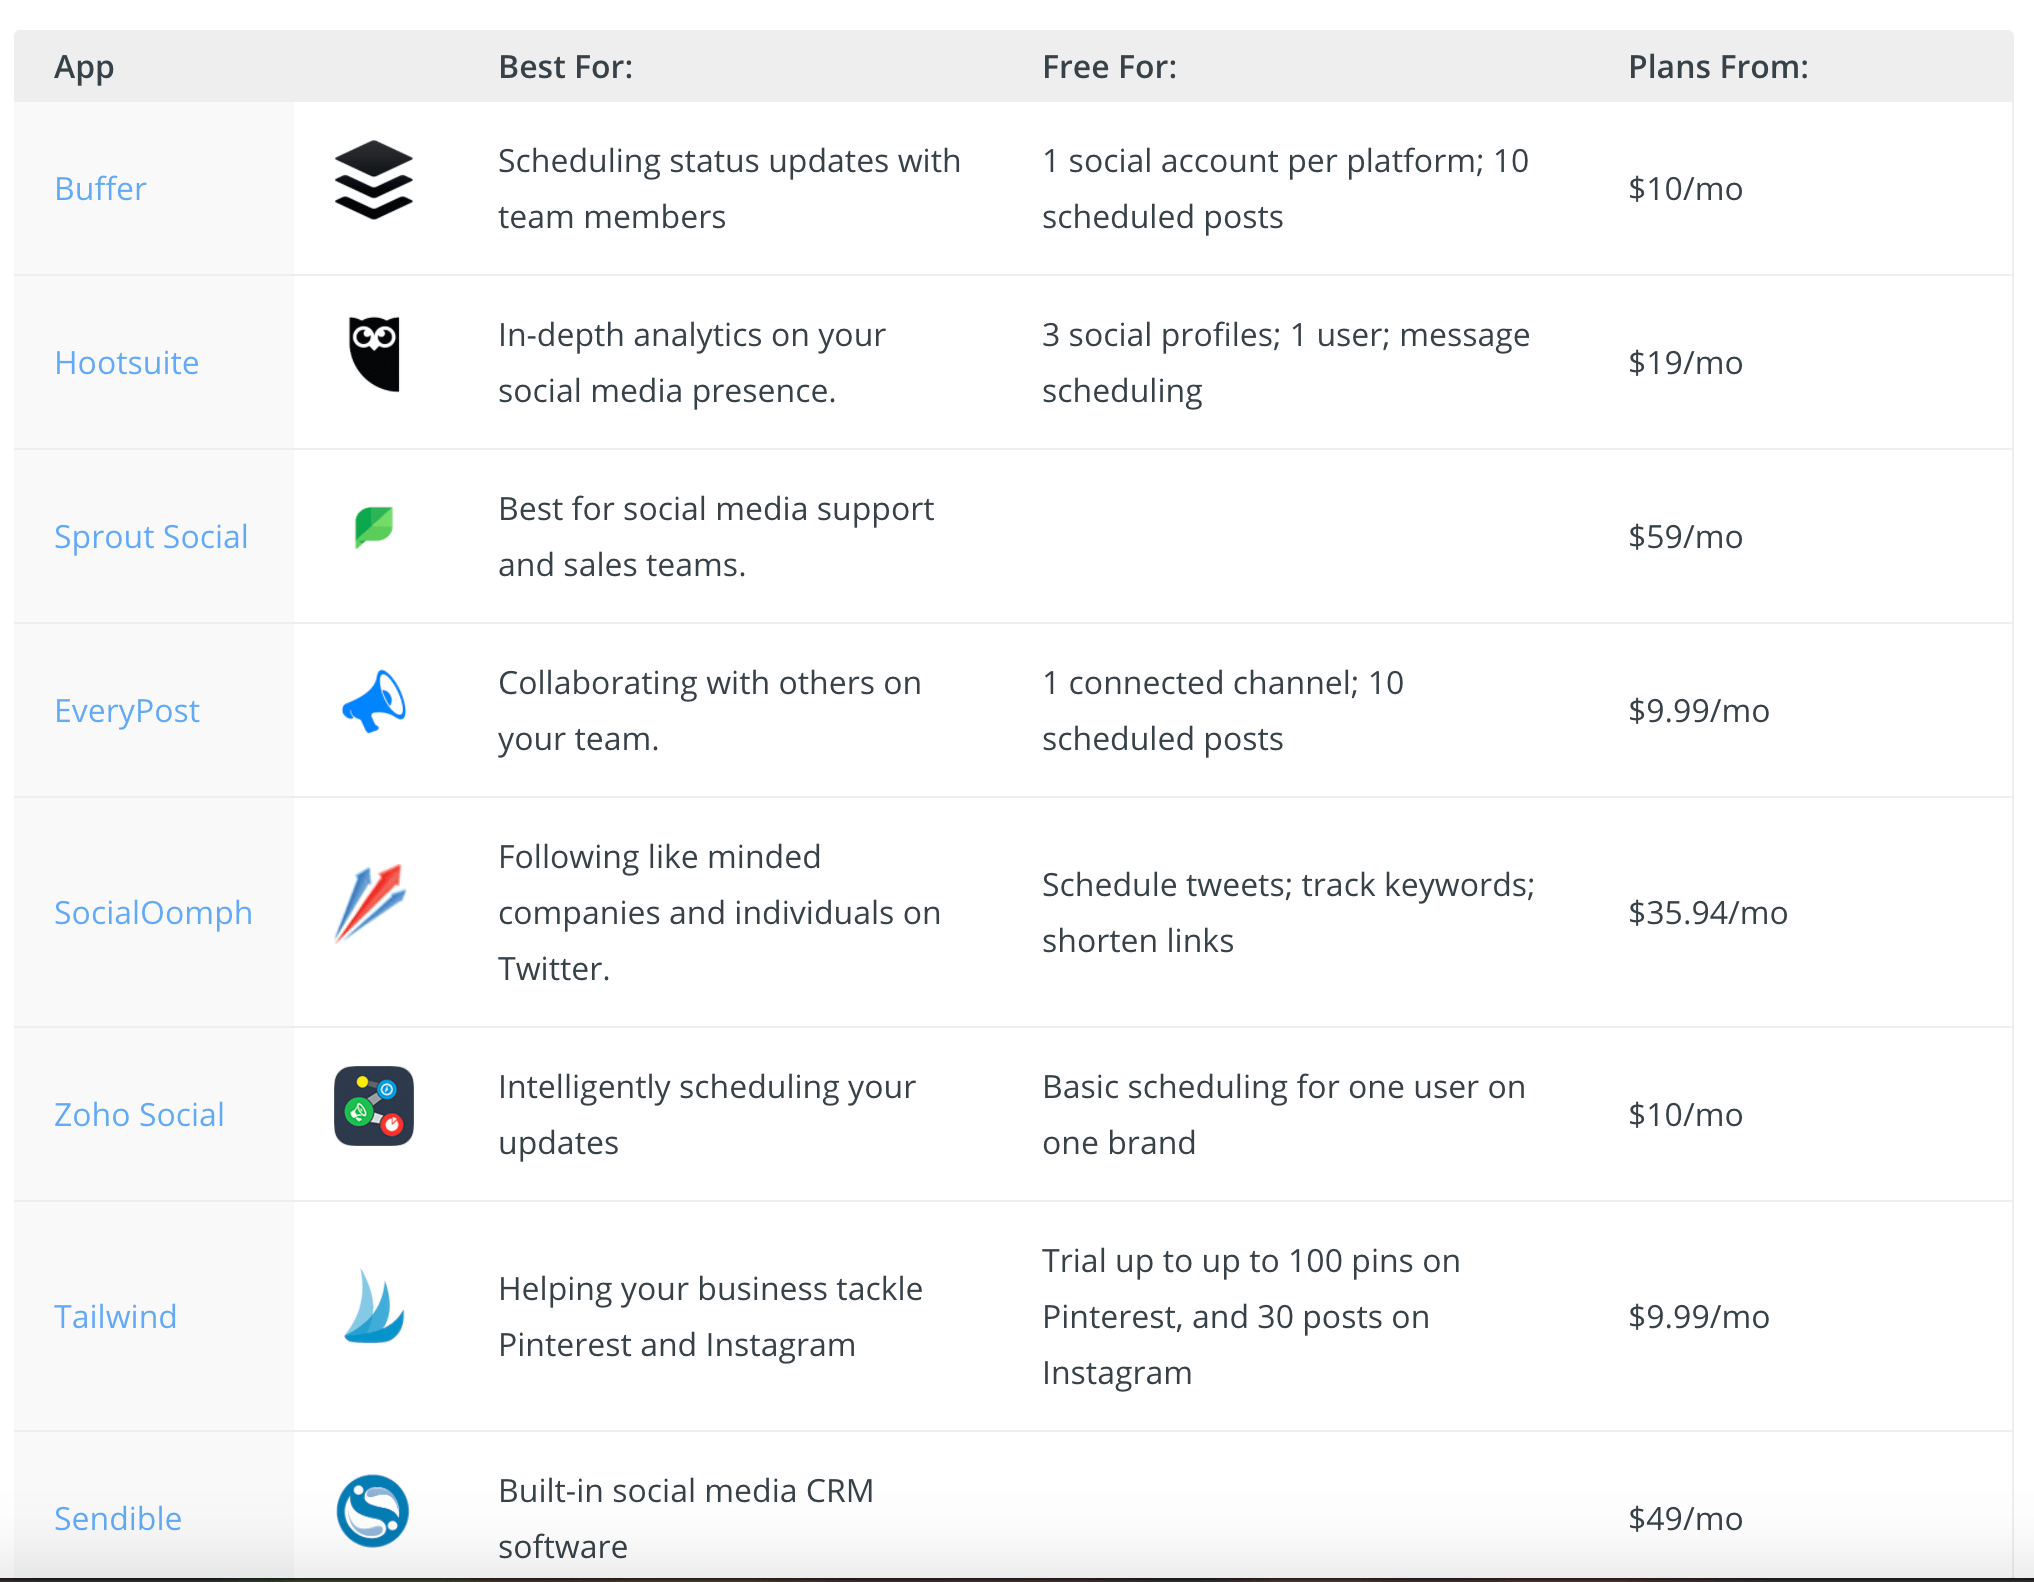Click the SocialOomph red and blue arrows logo

click(x=370, y=903)
